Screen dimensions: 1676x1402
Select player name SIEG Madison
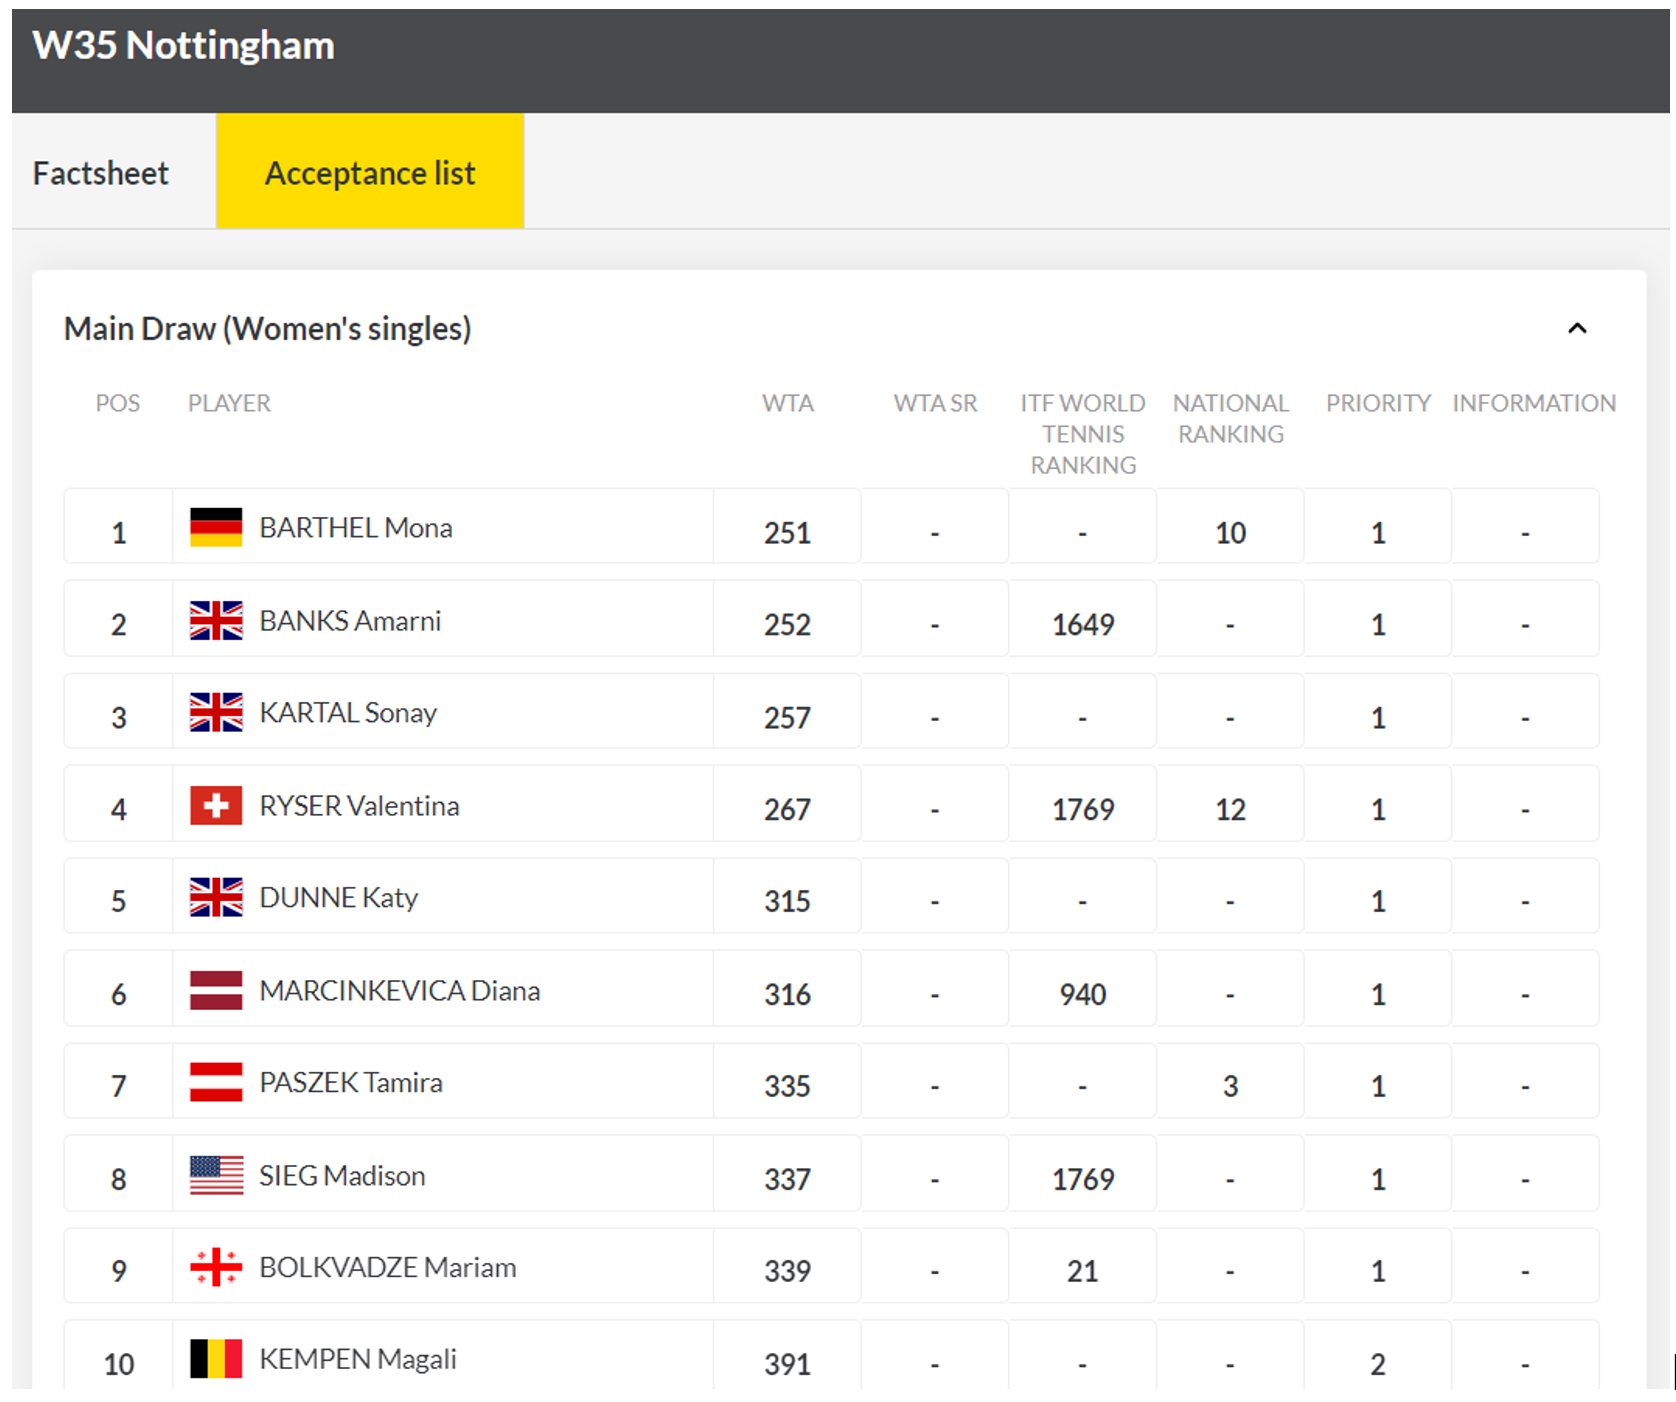point(342,1175)
